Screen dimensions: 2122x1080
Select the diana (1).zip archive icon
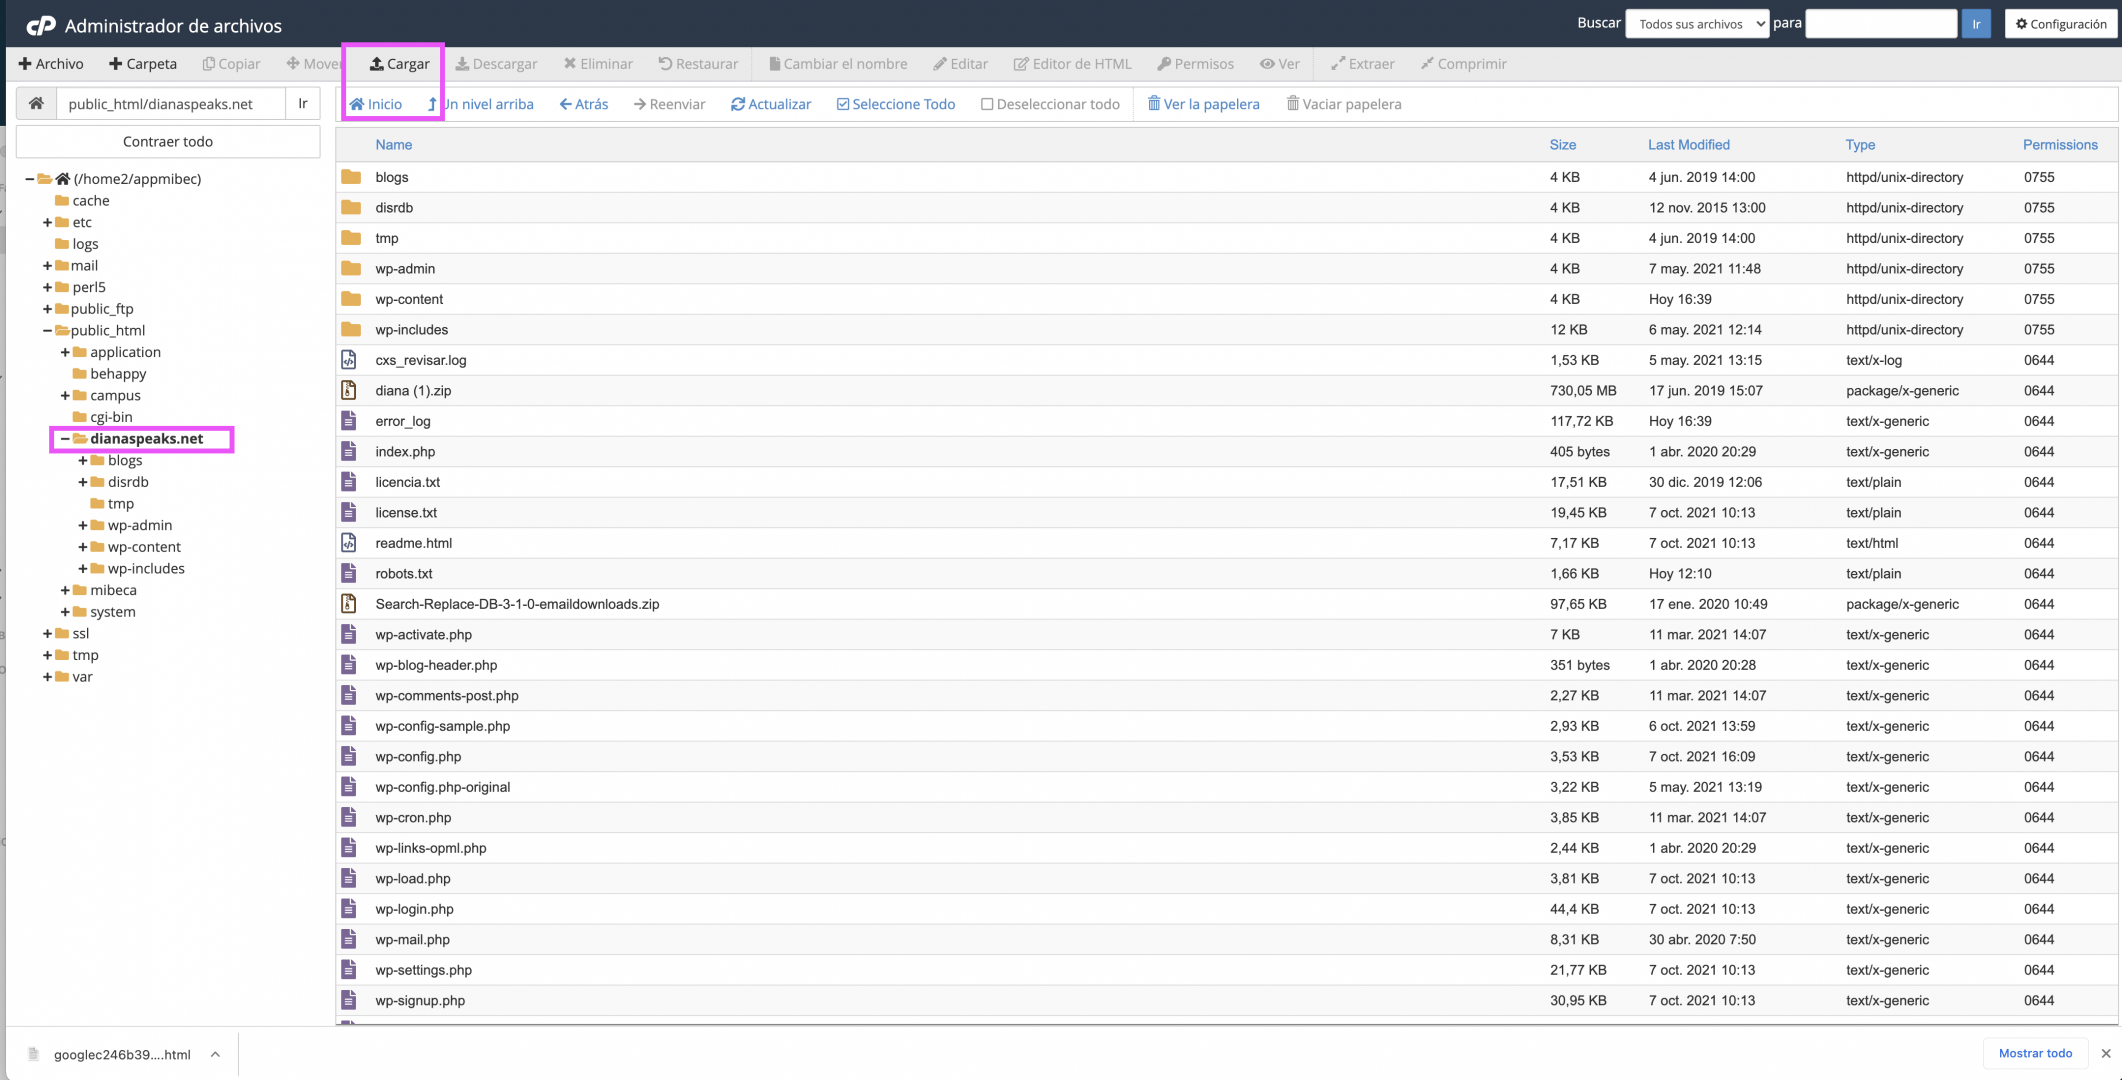tap(349, 390)
